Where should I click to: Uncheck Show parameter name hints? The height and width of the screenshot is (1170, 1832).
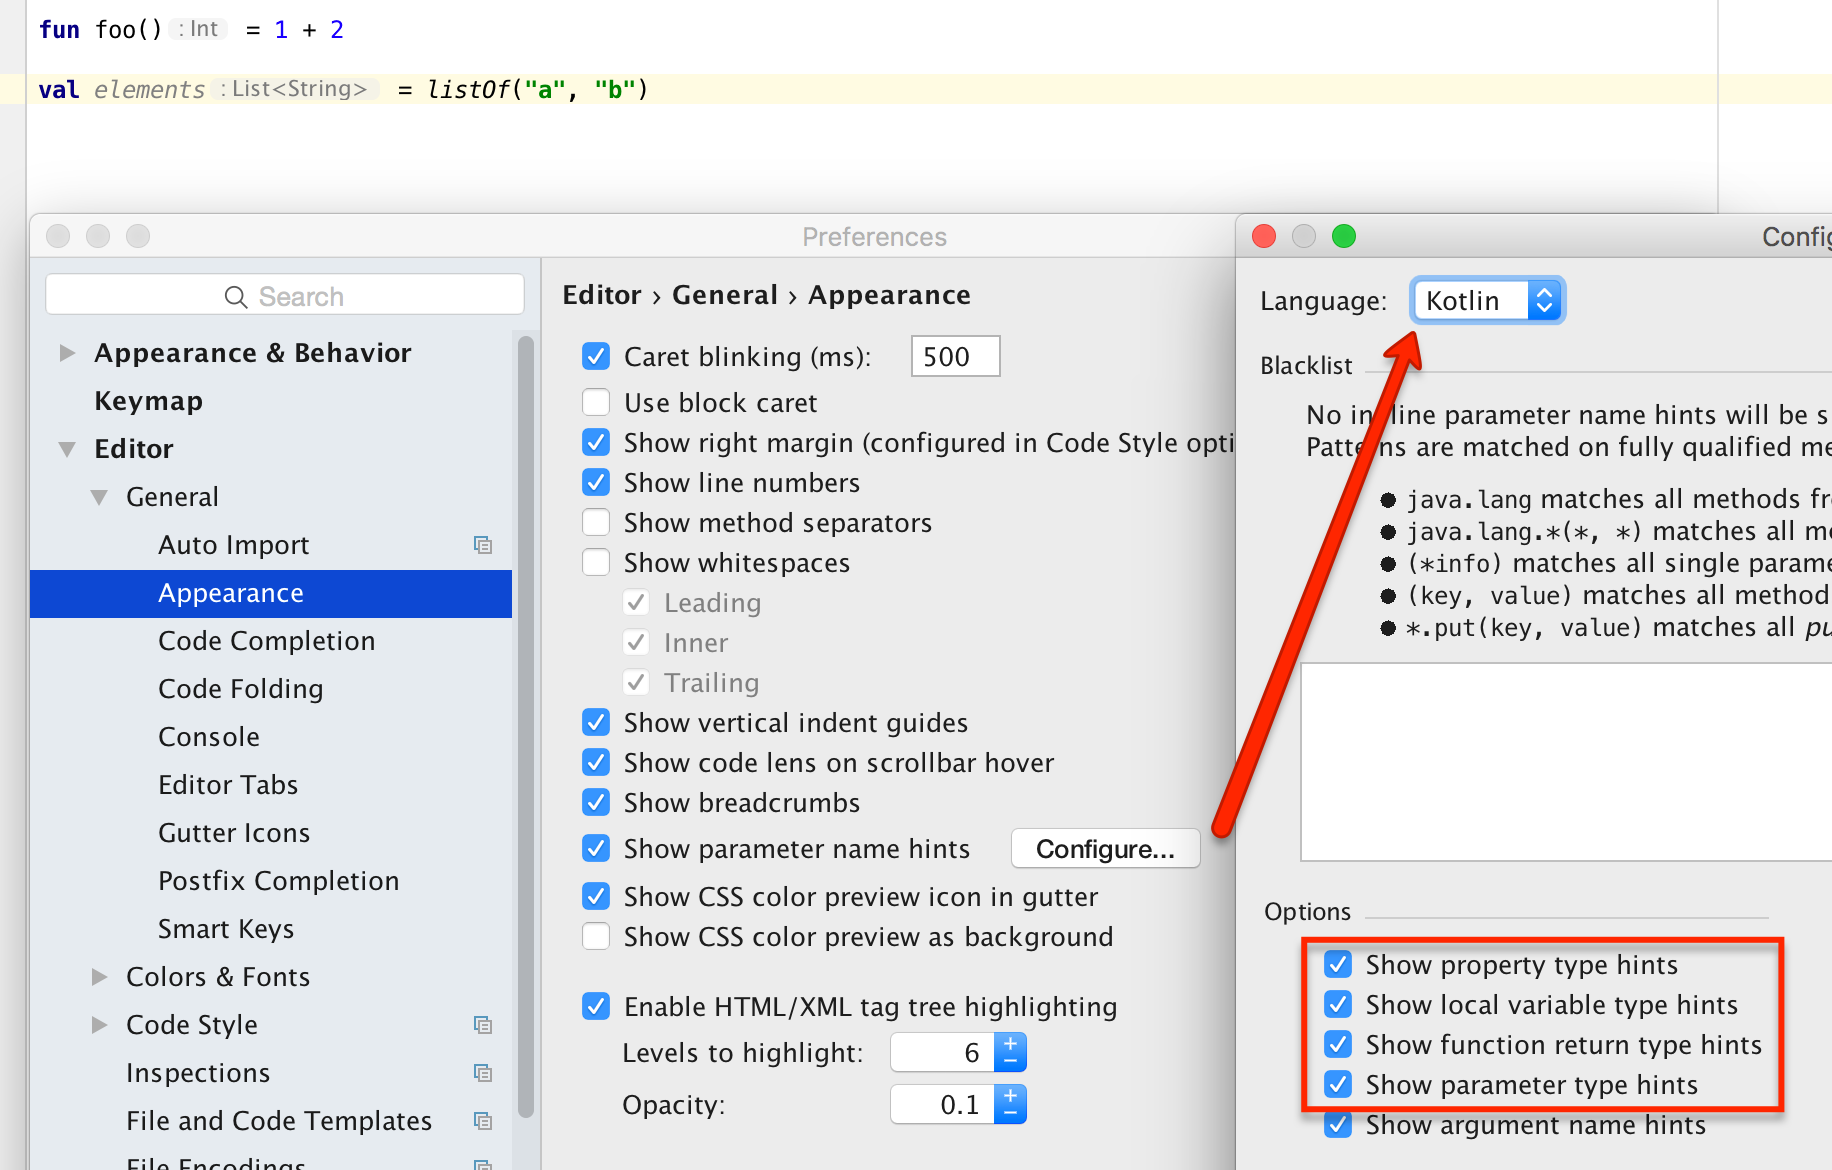(x=596, y=848)
